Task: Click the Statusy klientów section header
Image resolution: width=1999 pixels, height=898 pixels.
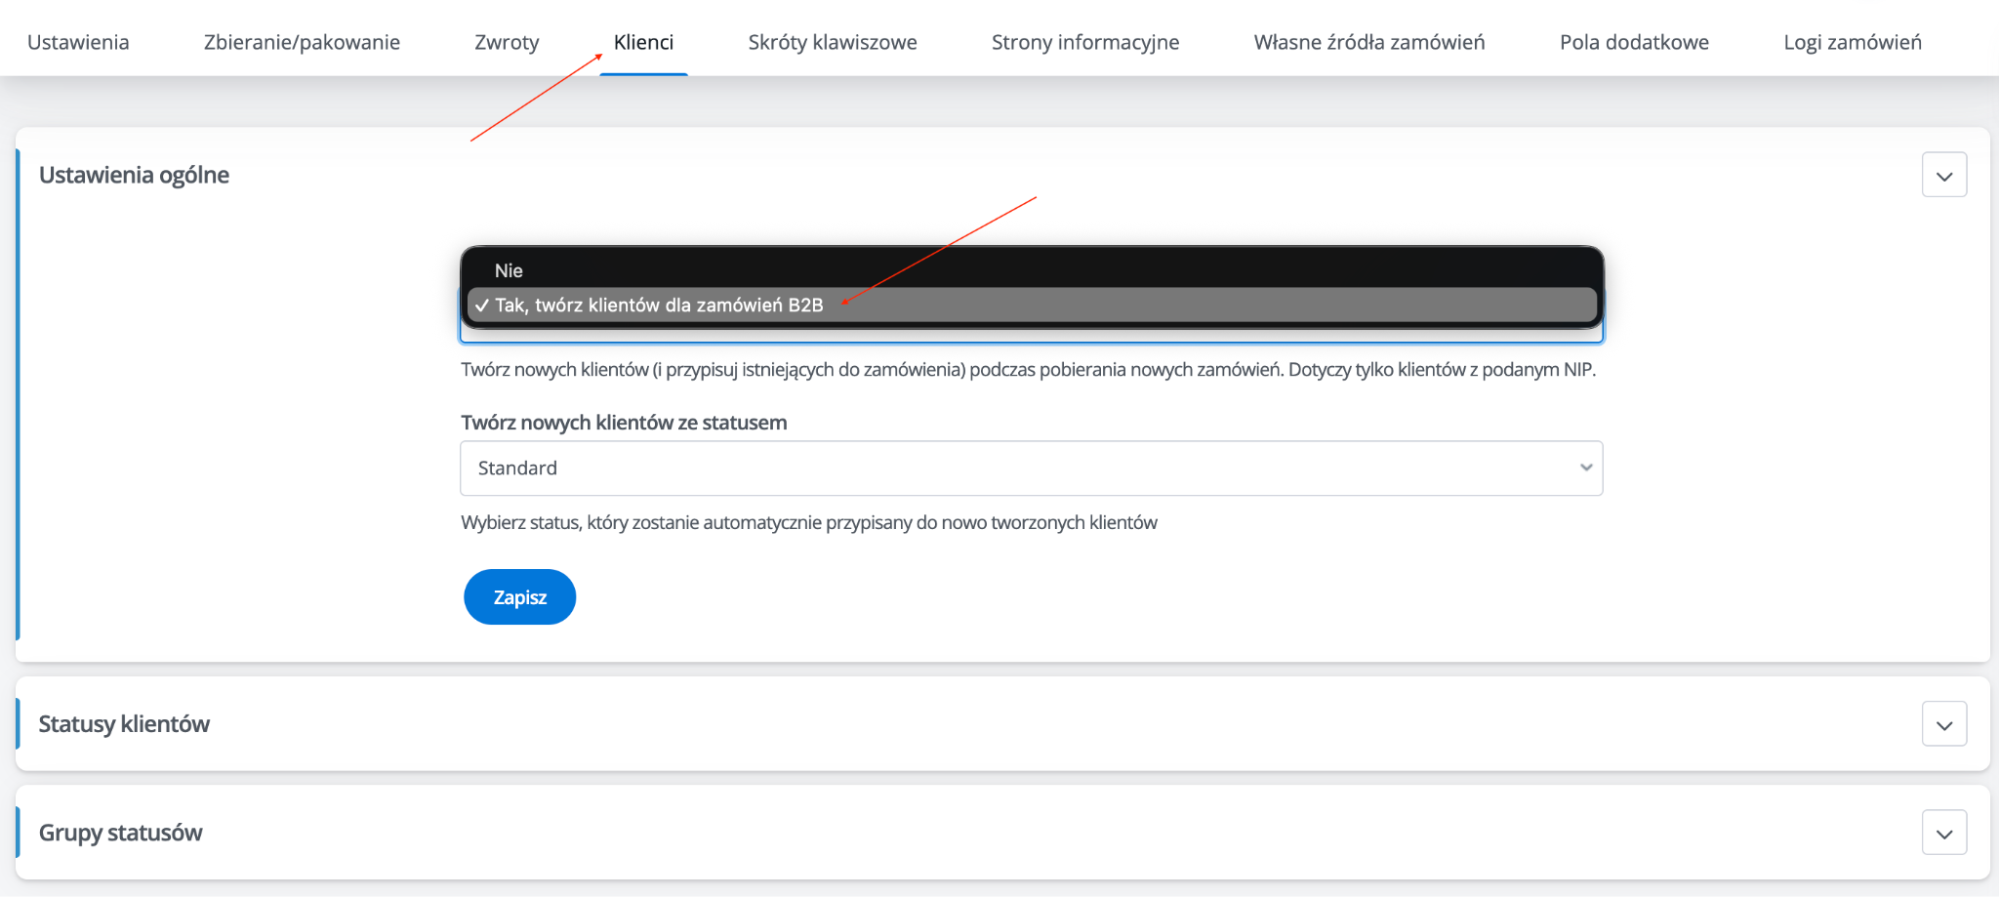Action: pos(124,724)
